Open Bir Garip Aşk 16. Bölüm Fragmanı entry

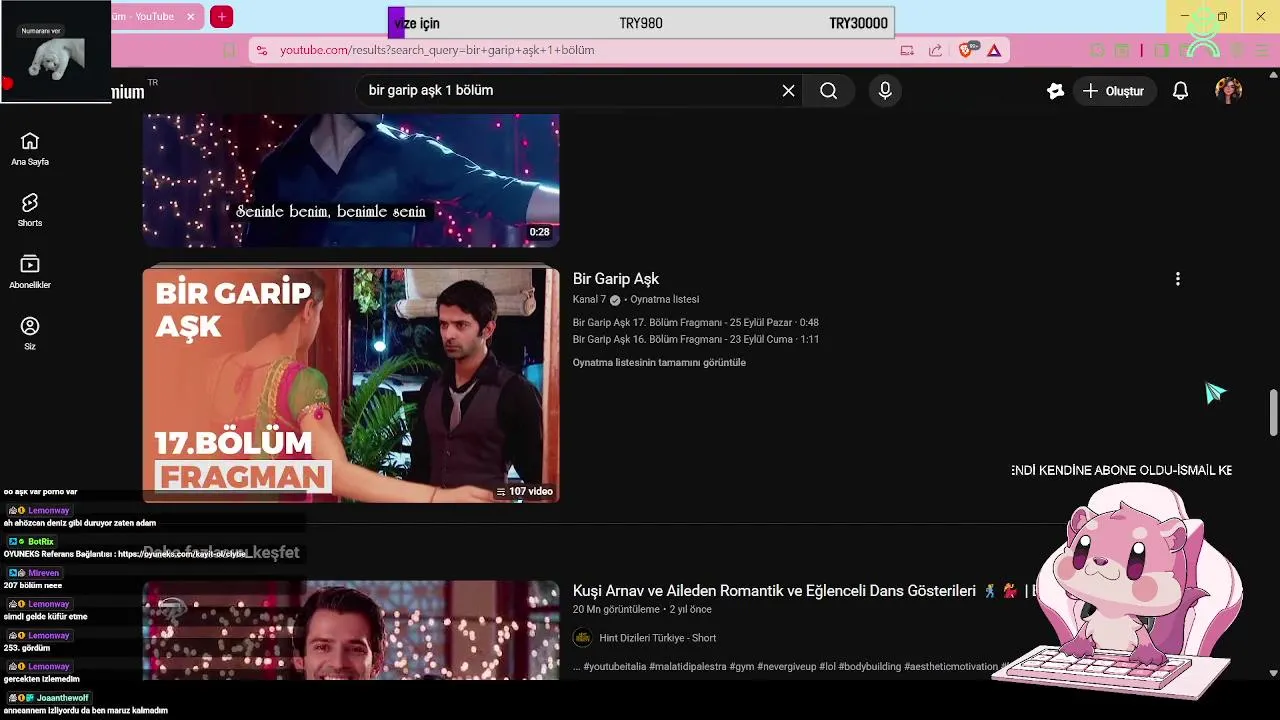(696, 340)
